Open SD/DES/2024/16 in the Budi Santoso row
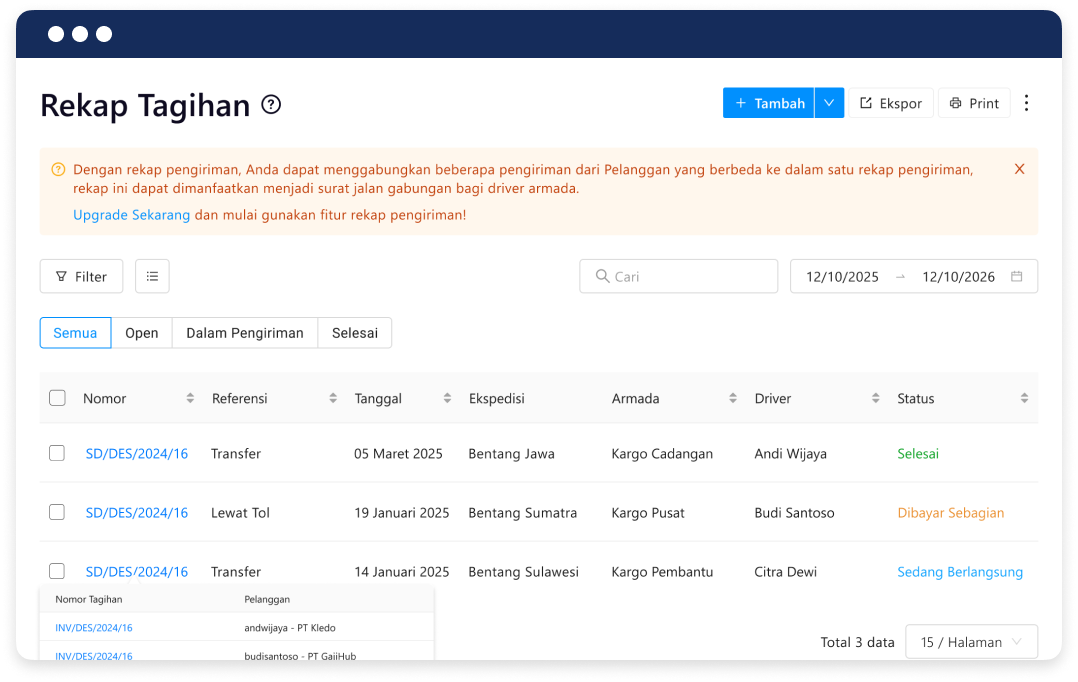Viewport: 1078px width, 682px height. tap(137, 513)
